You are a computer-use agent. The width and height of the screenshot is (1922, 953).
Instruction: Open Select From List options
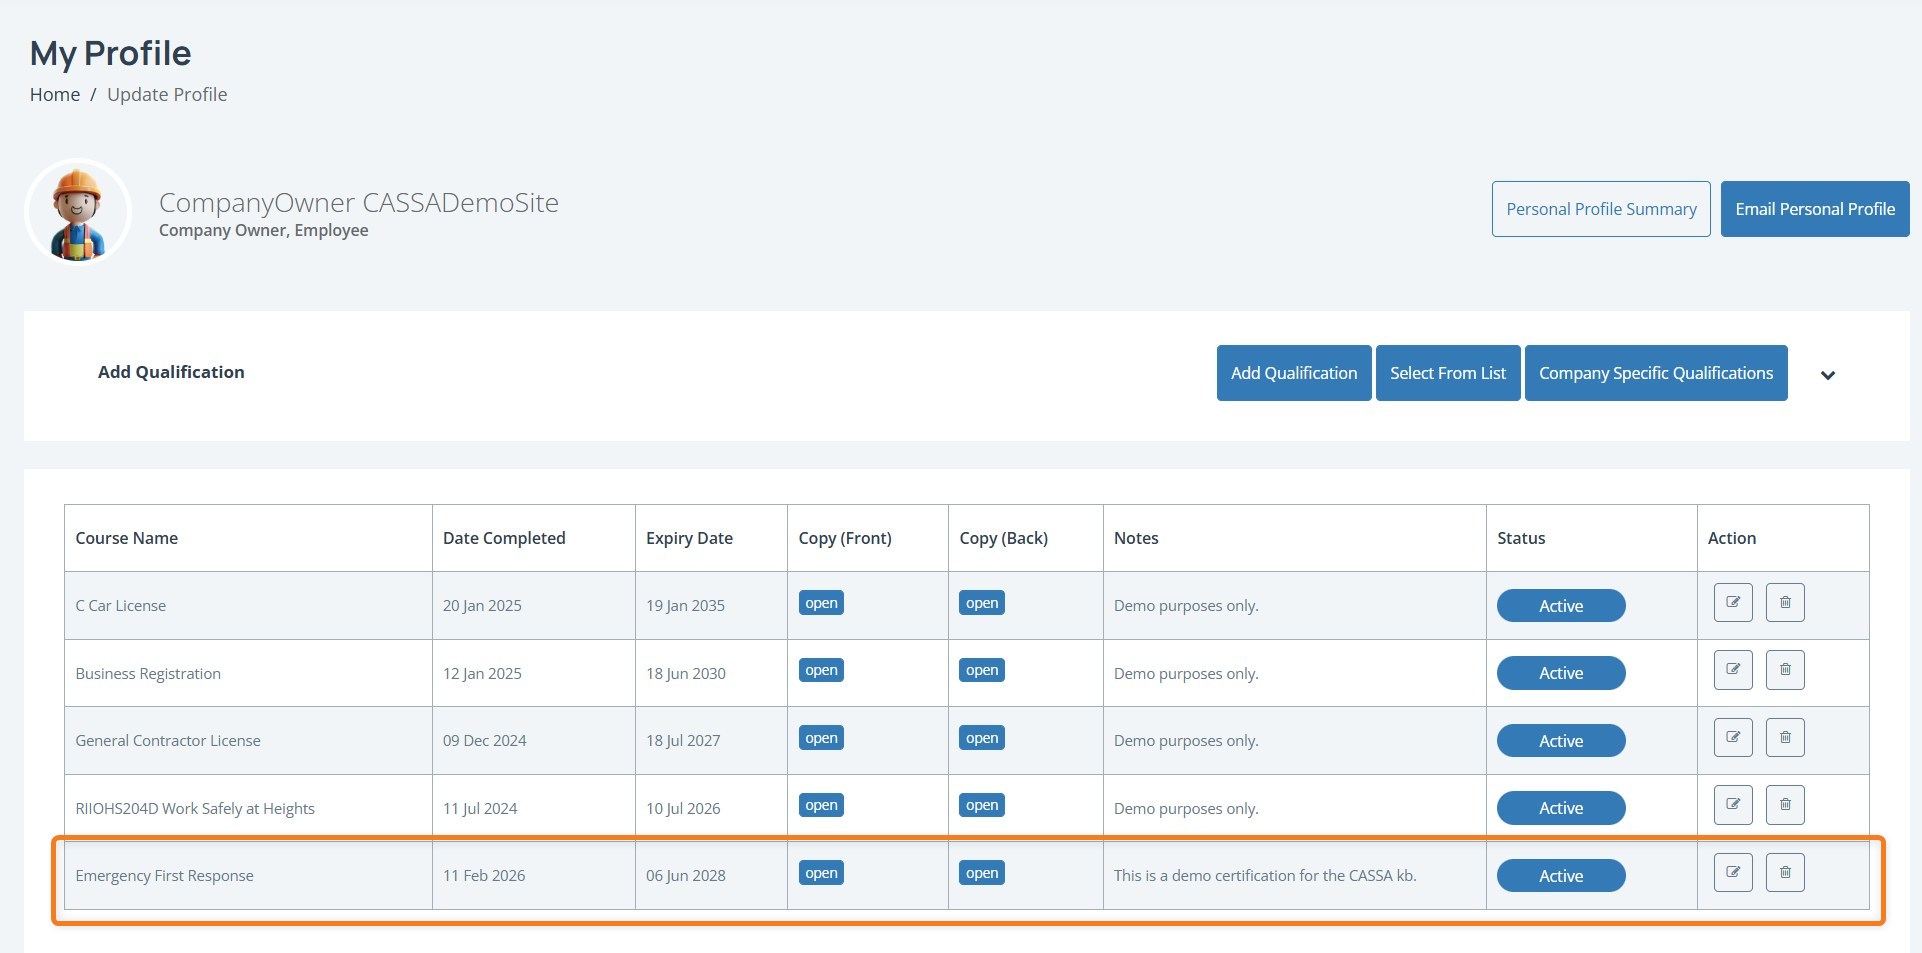pos(1447,373)
